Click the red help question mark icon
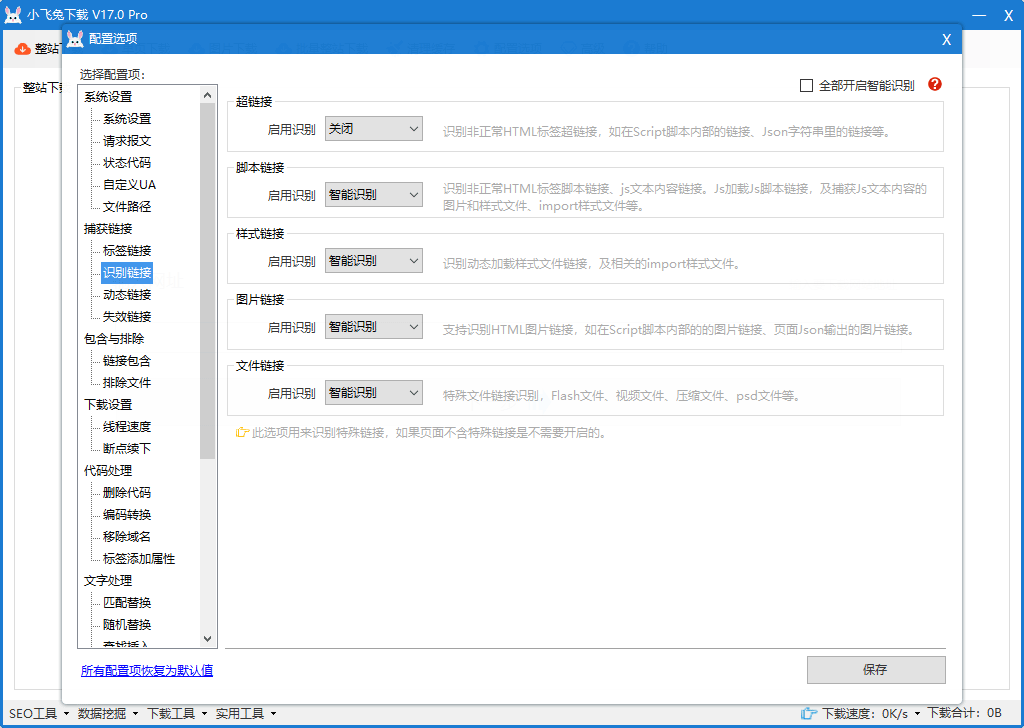Screen dimensions: 1024x728 pos(935,85)
